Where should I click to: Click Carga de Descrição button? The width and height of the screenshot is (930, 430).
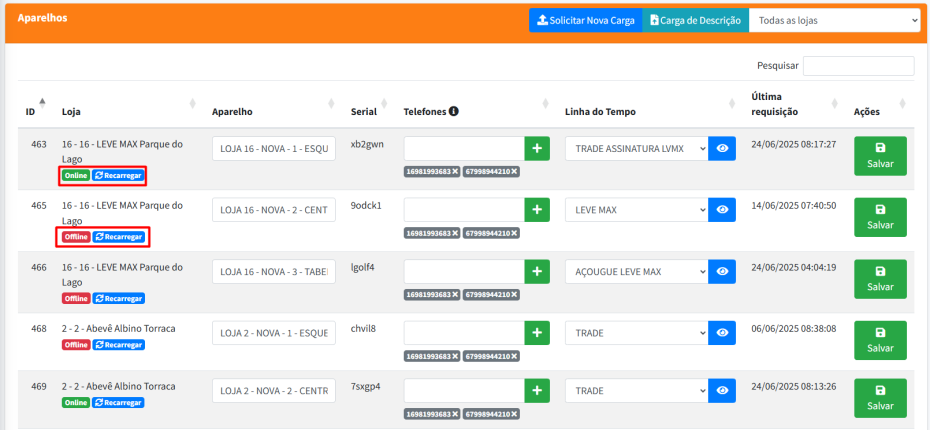[x=695, y=20]
